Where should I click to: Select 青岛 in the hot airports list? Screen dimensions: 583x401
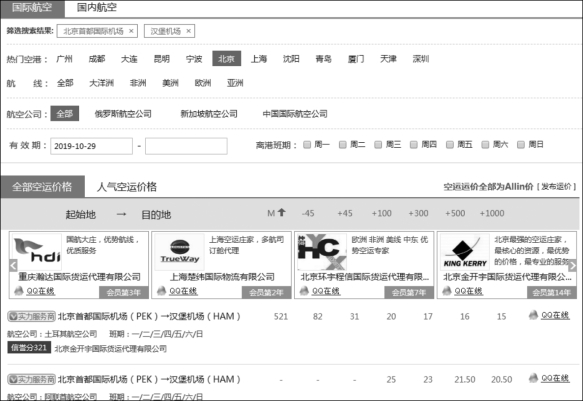click(323, 59)
